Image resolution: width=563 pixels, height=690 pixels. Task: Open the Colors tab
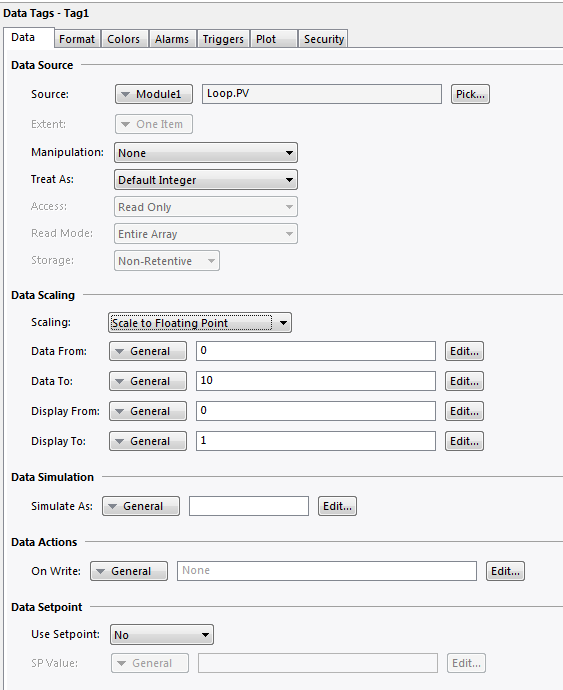click(x=125, y=39)
